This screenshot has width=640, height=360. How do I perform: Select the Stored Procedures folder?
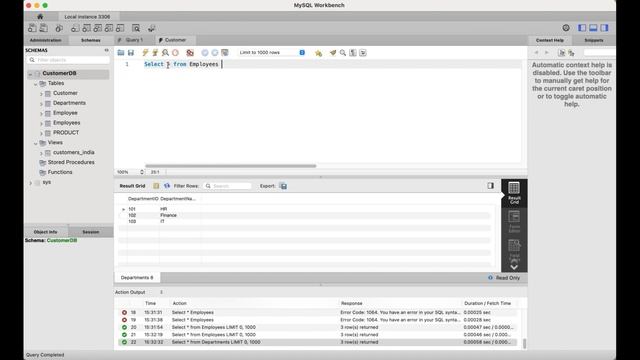tap(71, 162)
